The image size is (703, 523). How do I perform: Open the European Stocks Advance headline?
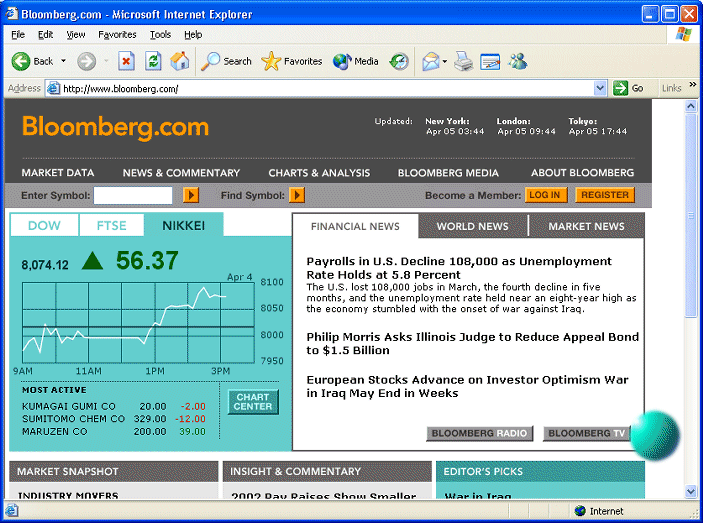[467, 386]
